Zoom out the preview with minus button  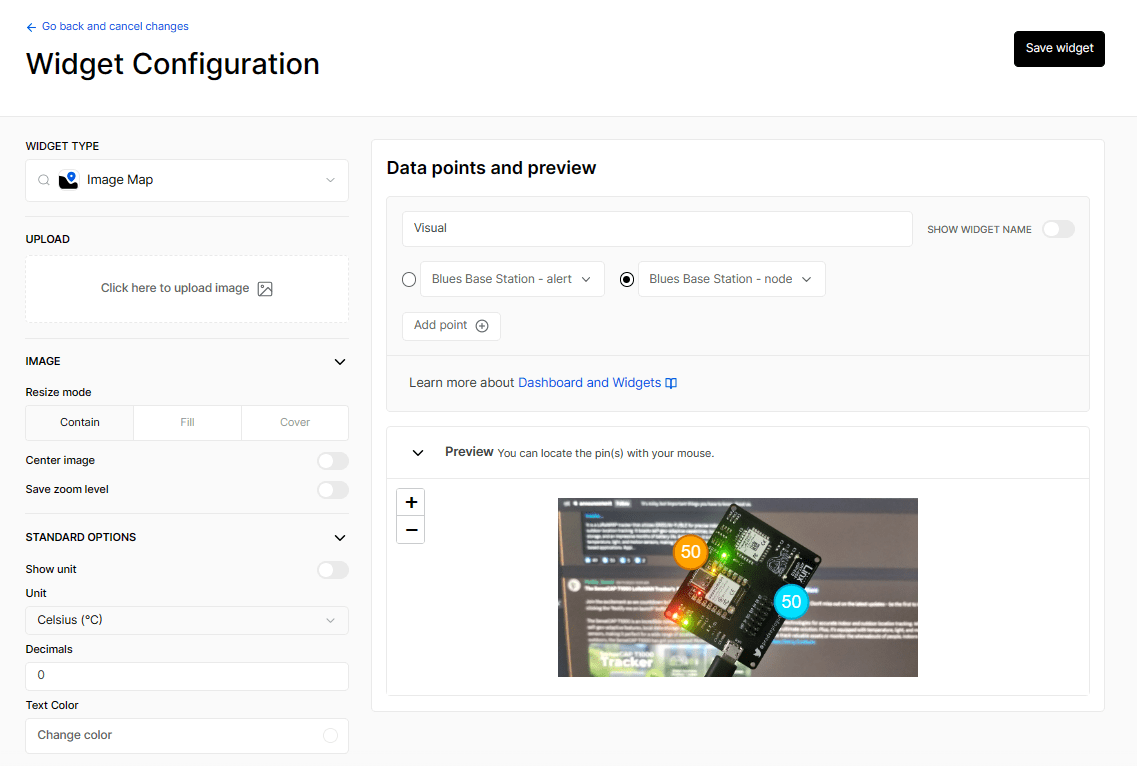[x=411, y=530]
